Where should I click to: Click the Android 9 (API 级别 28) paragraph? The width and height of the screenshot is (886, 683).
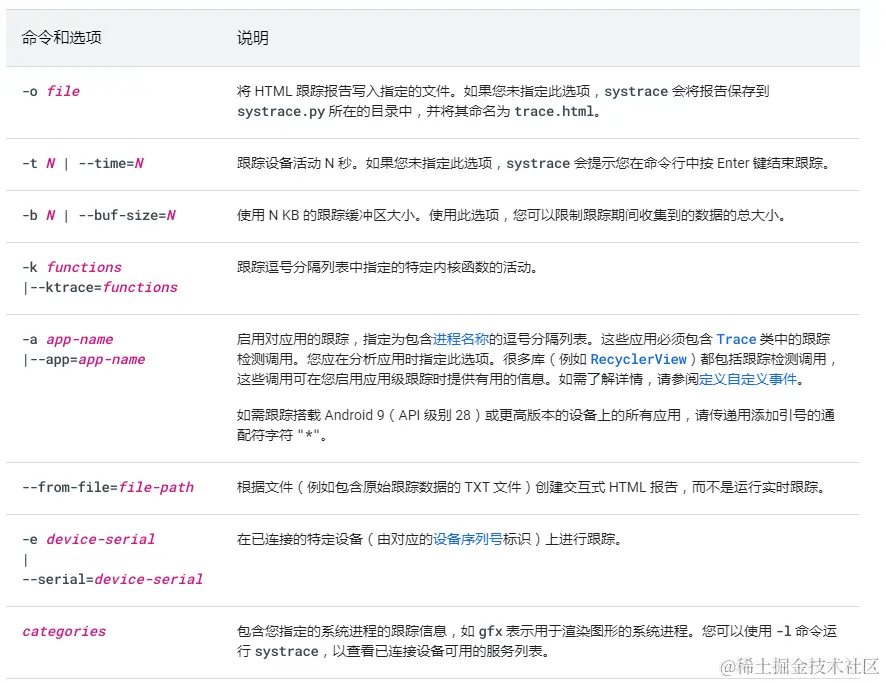[536, 425]
